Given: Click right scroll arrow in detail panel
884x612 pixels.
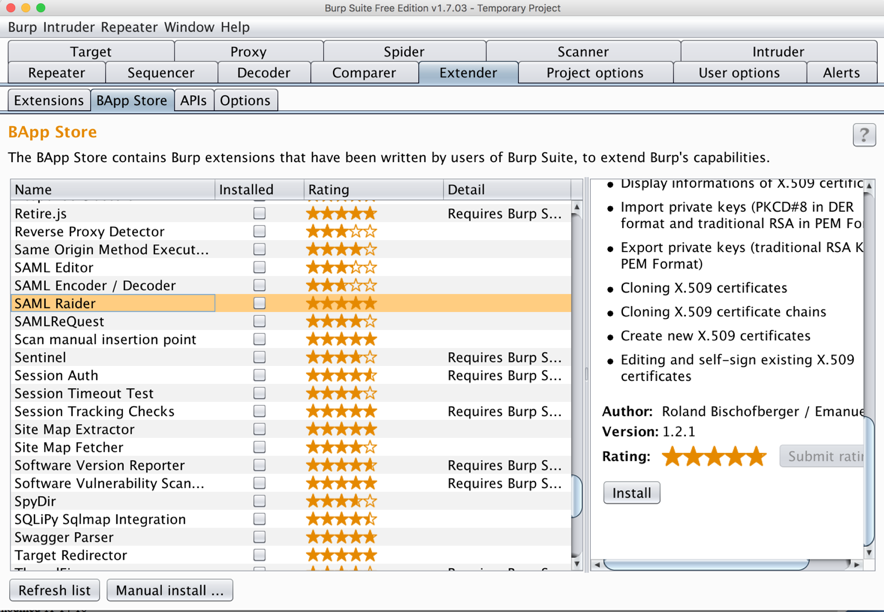Looking at the screenshot, I should pos(855,565).
